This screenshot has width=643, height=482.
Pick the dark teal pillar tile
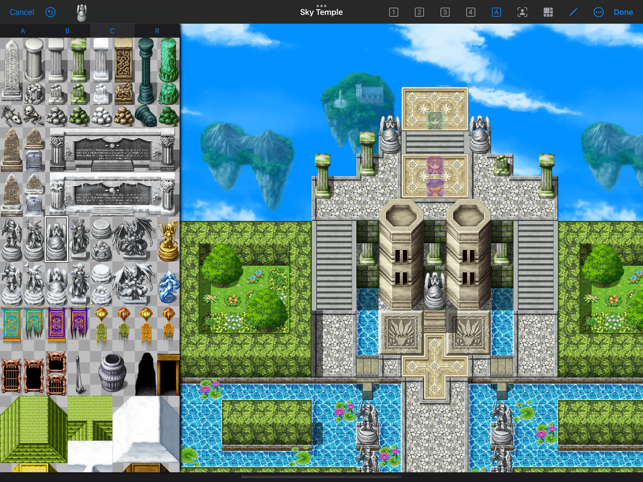[x=146, y=71]
